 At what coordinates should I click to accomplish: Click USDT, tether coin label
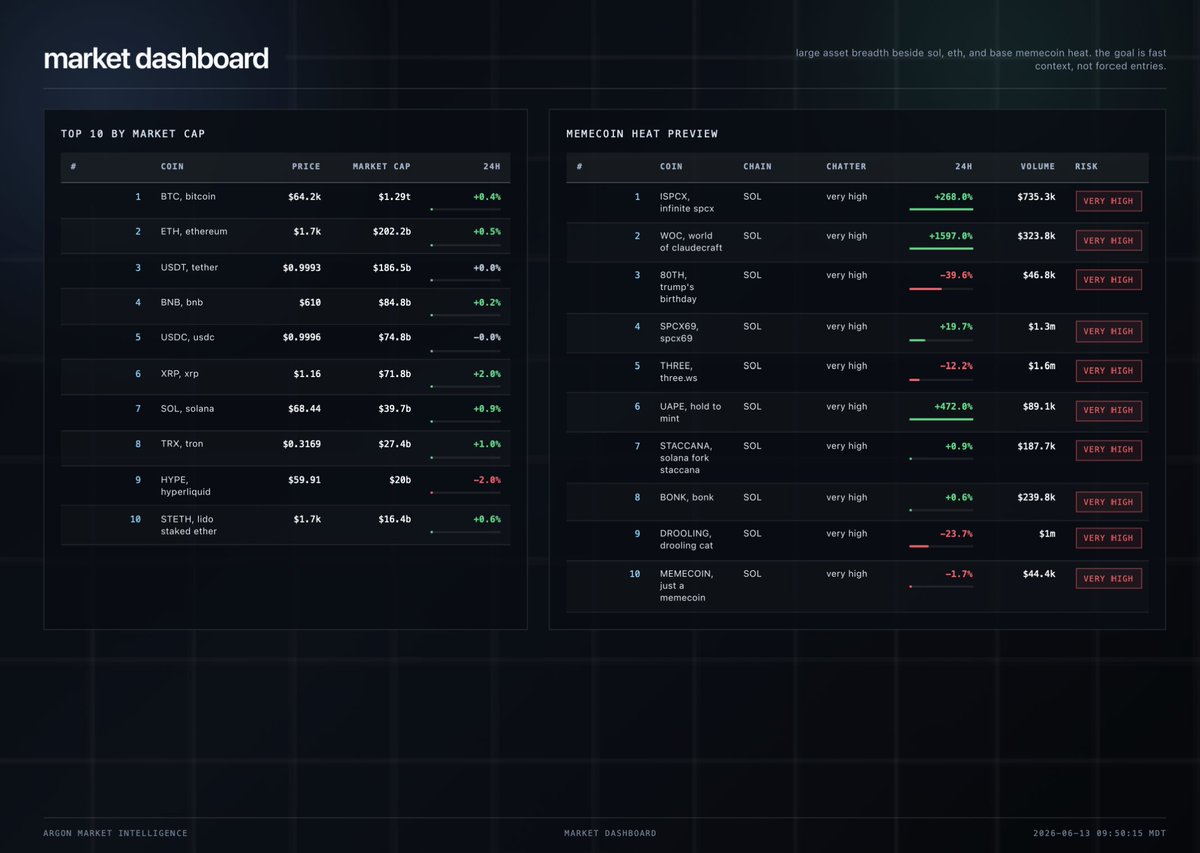[x=189, y=268]
